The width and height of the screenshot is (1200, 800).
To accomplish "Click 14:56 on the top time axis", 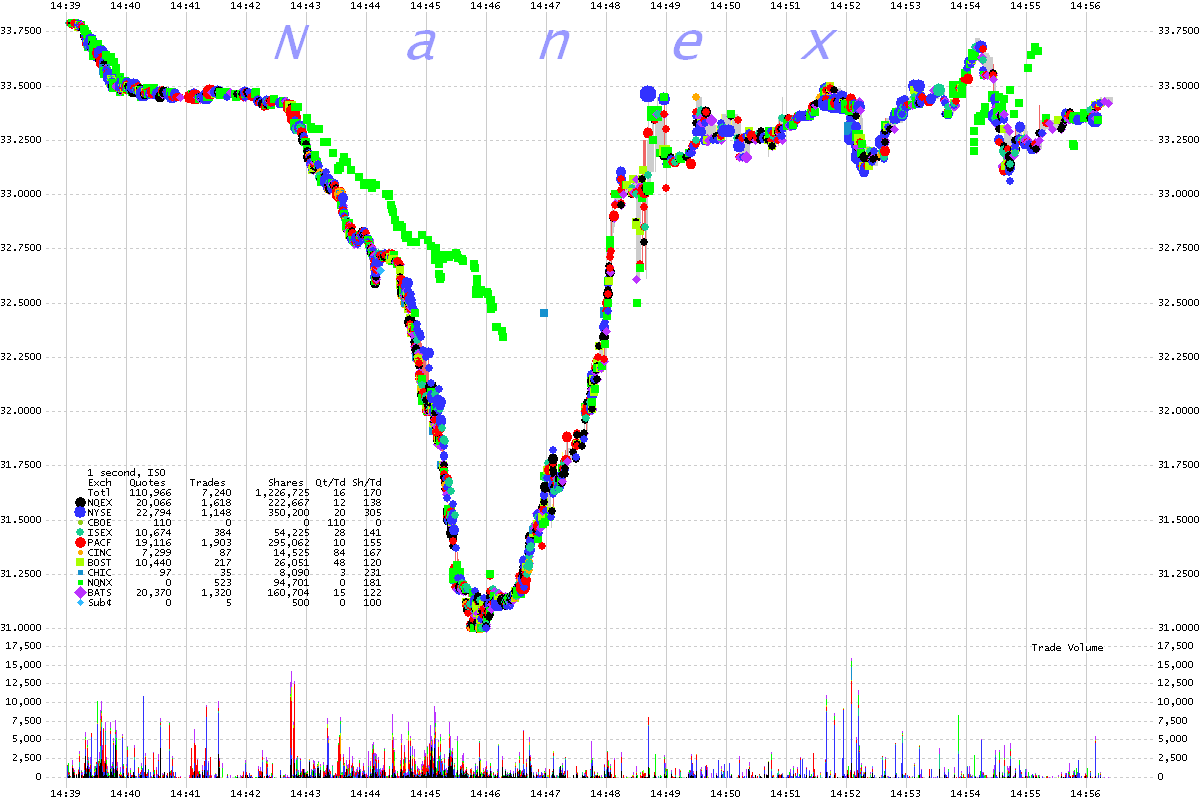I will point(1084,6).
